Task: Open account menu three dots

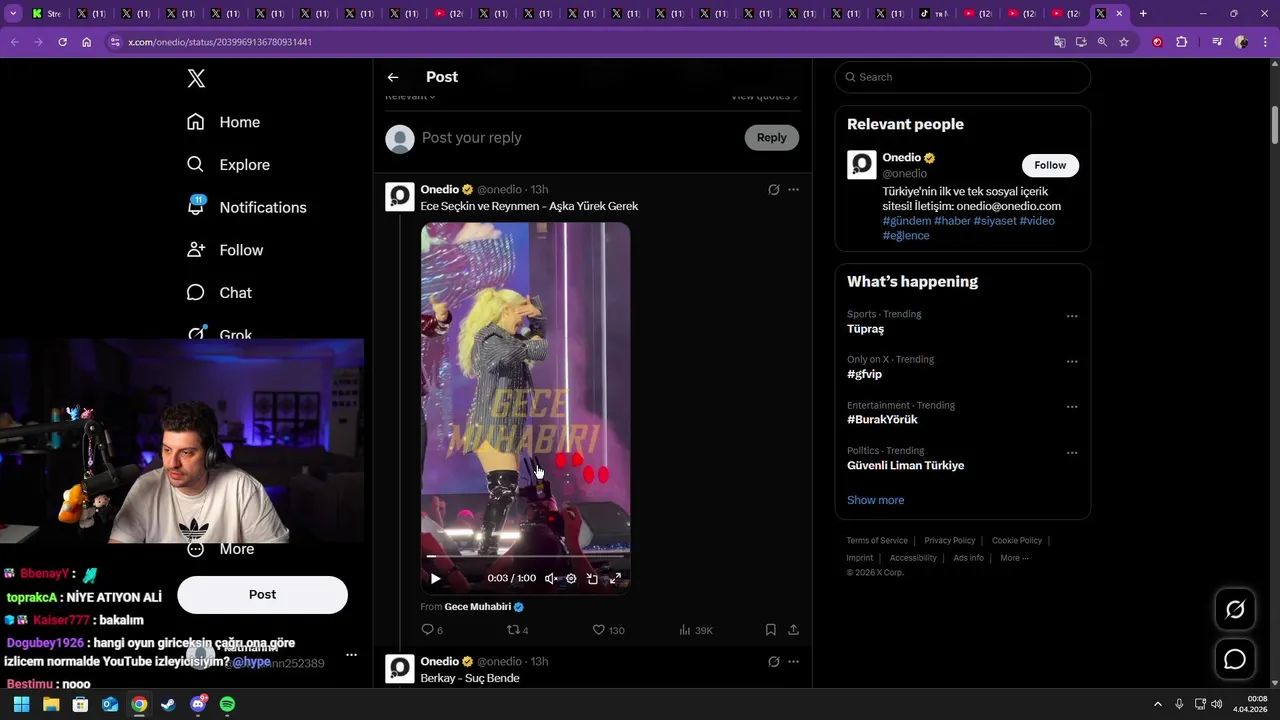Action: (351, 655)
